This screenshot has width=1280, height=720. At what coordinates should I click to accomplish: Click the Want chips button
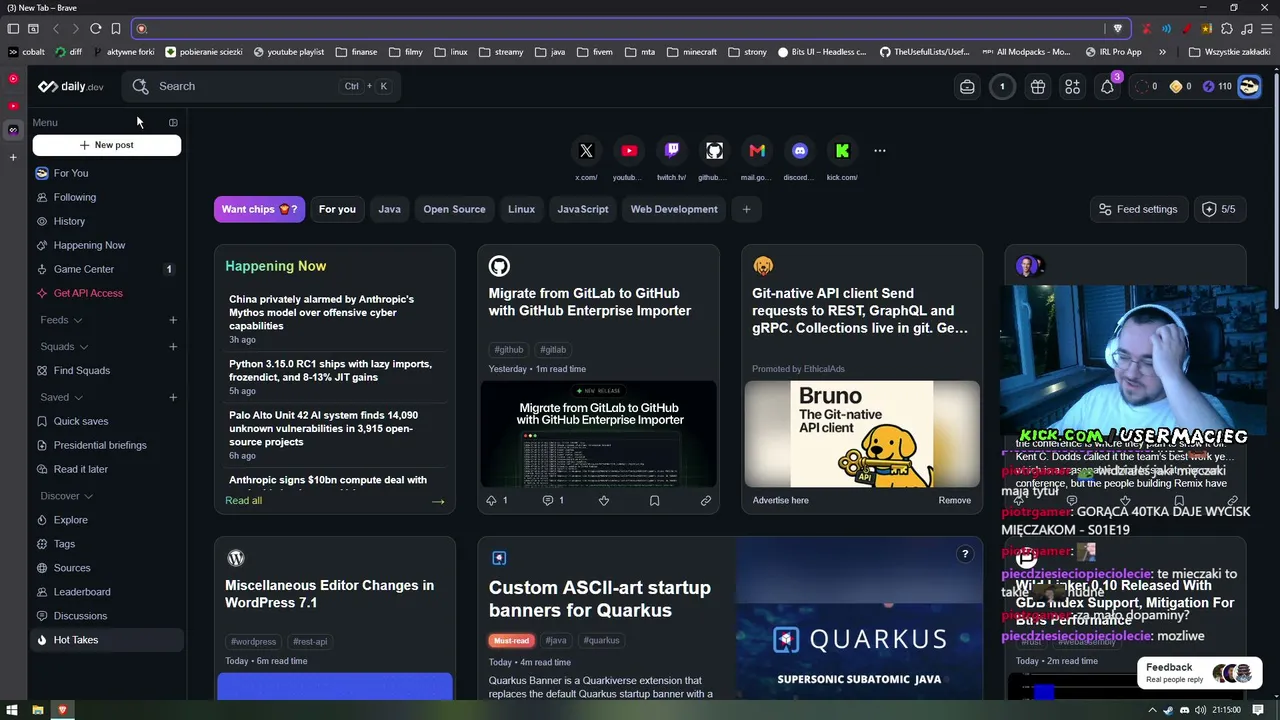[259, 209]
